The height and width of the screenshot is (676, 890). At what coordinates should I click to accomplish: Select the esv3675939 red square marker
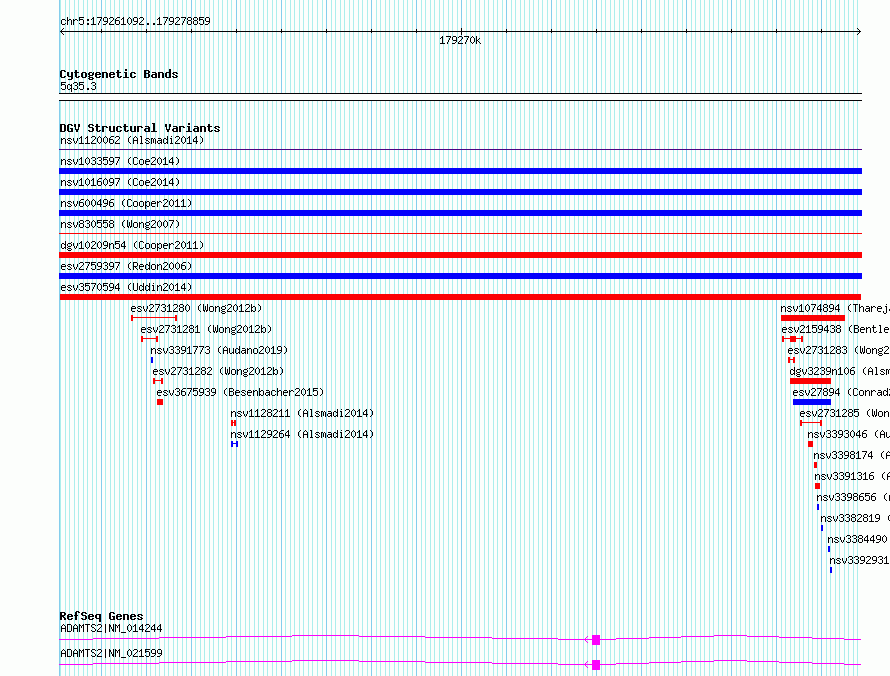[160, 402]
